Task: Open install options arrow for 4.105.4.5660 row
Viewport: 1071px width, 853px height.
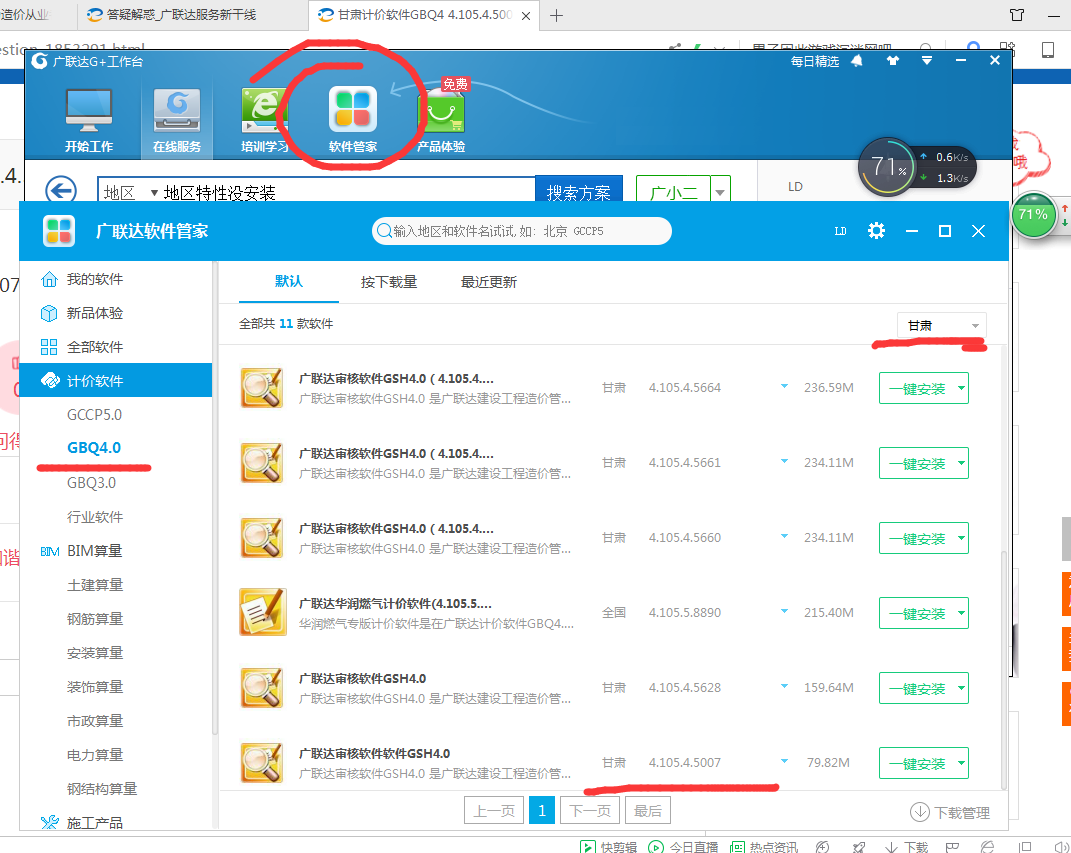Action: tap(961, 538)
